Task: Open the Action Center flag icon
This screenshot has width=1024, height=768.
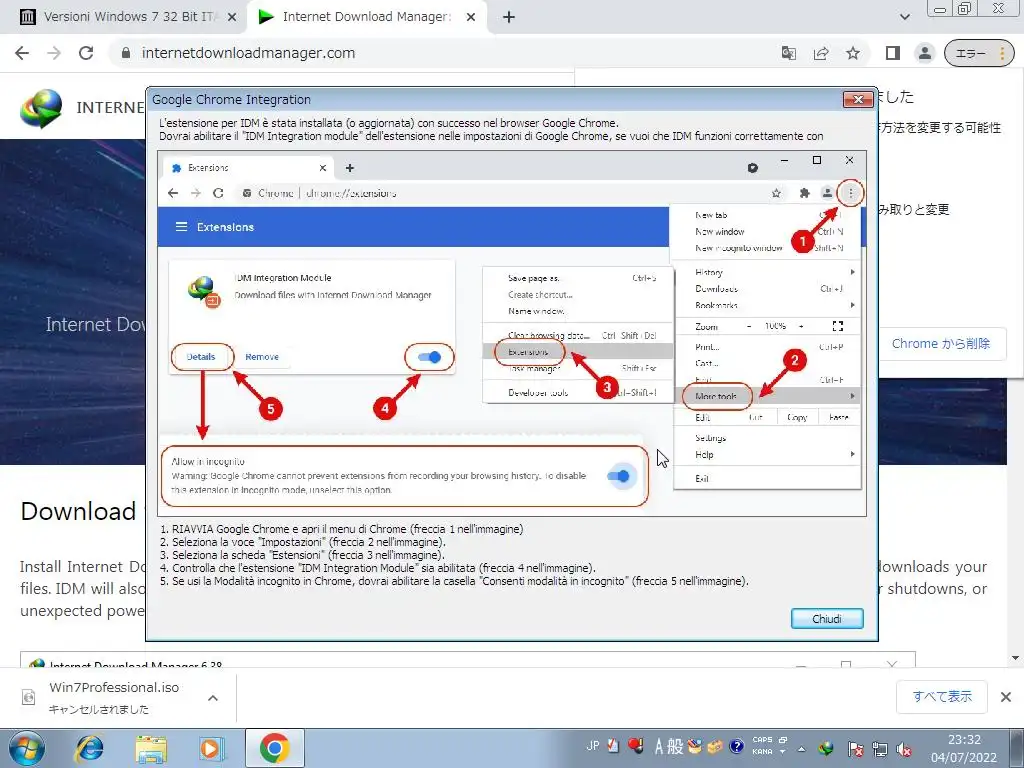Action: [x=855, y=749]
